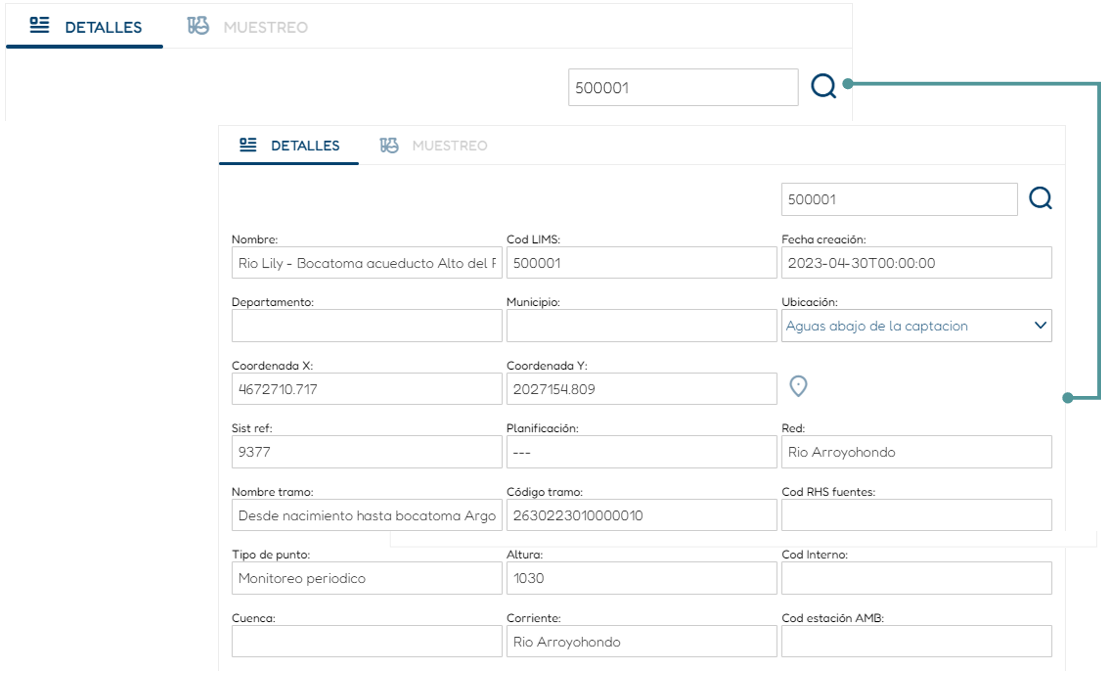1105x678 pixels.
Task: Click the 'Código tramo:' label text
Action: (544, 492)
